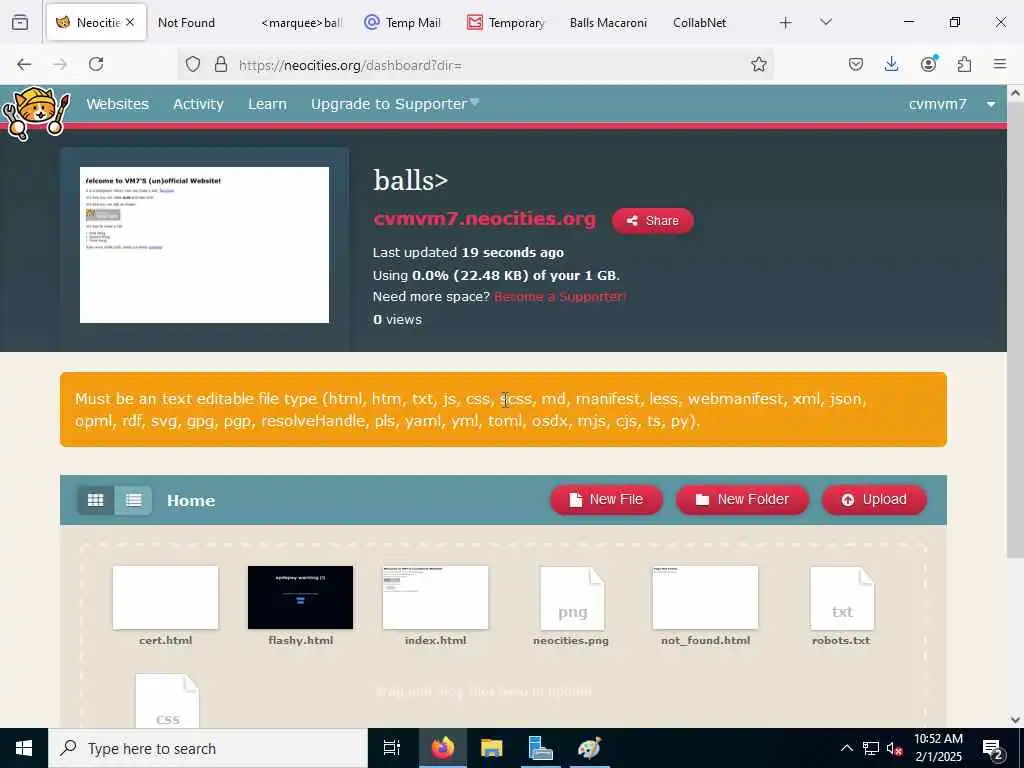Click the New File button
Image resolution: width=1024 pixels, height=768 pixels.
tap(606, 500)
